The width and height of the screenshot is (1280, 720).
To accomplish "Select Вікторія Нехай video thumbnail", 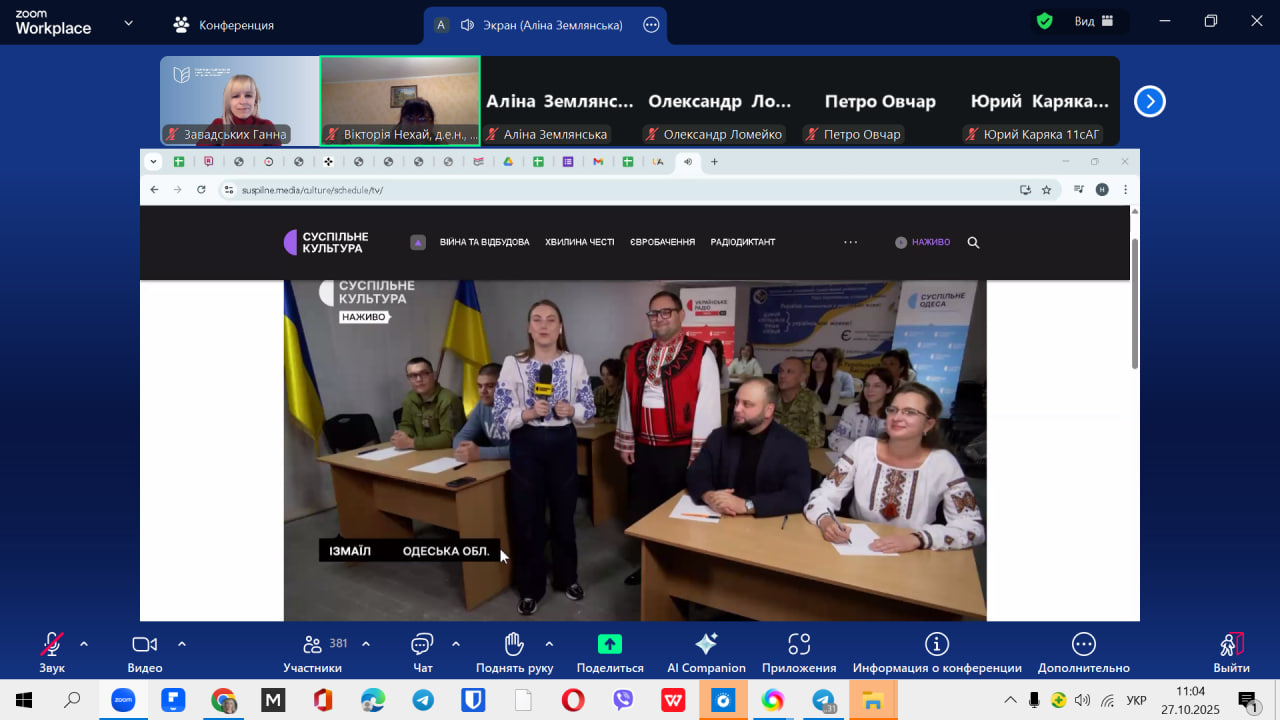I will tap(400, 100).
